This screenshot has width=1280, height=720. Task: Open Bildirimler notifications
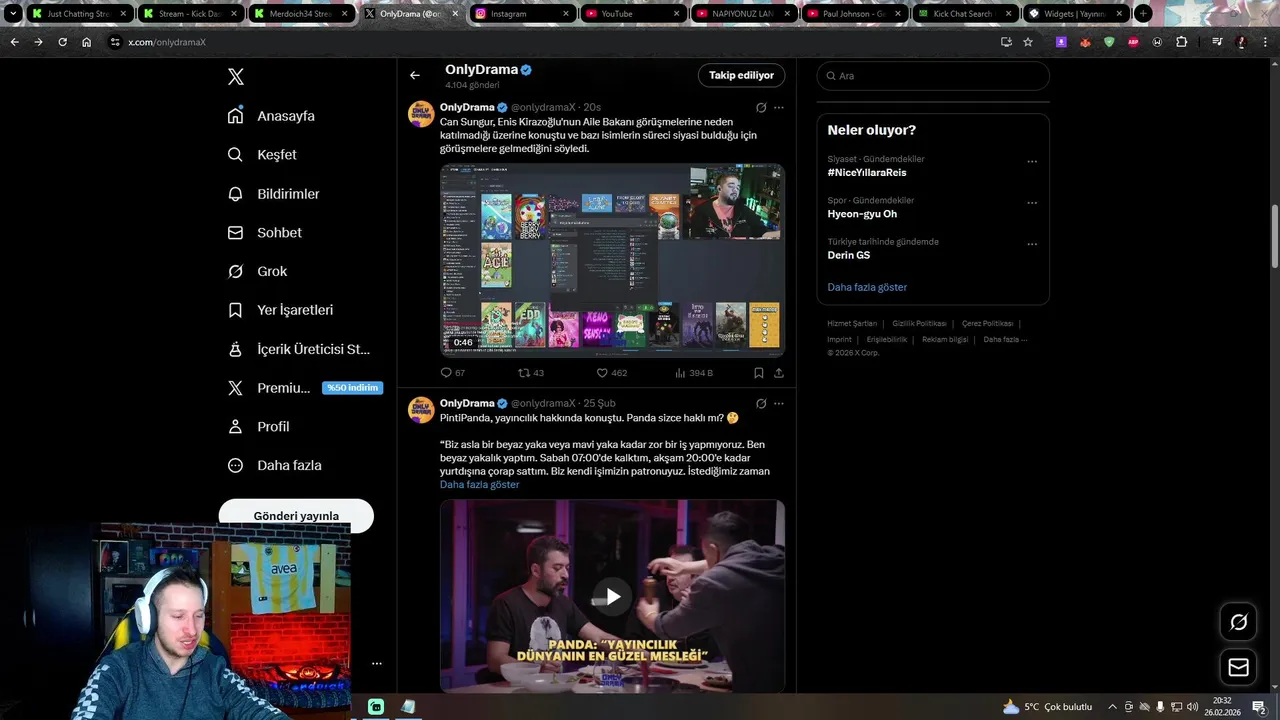(x=274, y=194)
